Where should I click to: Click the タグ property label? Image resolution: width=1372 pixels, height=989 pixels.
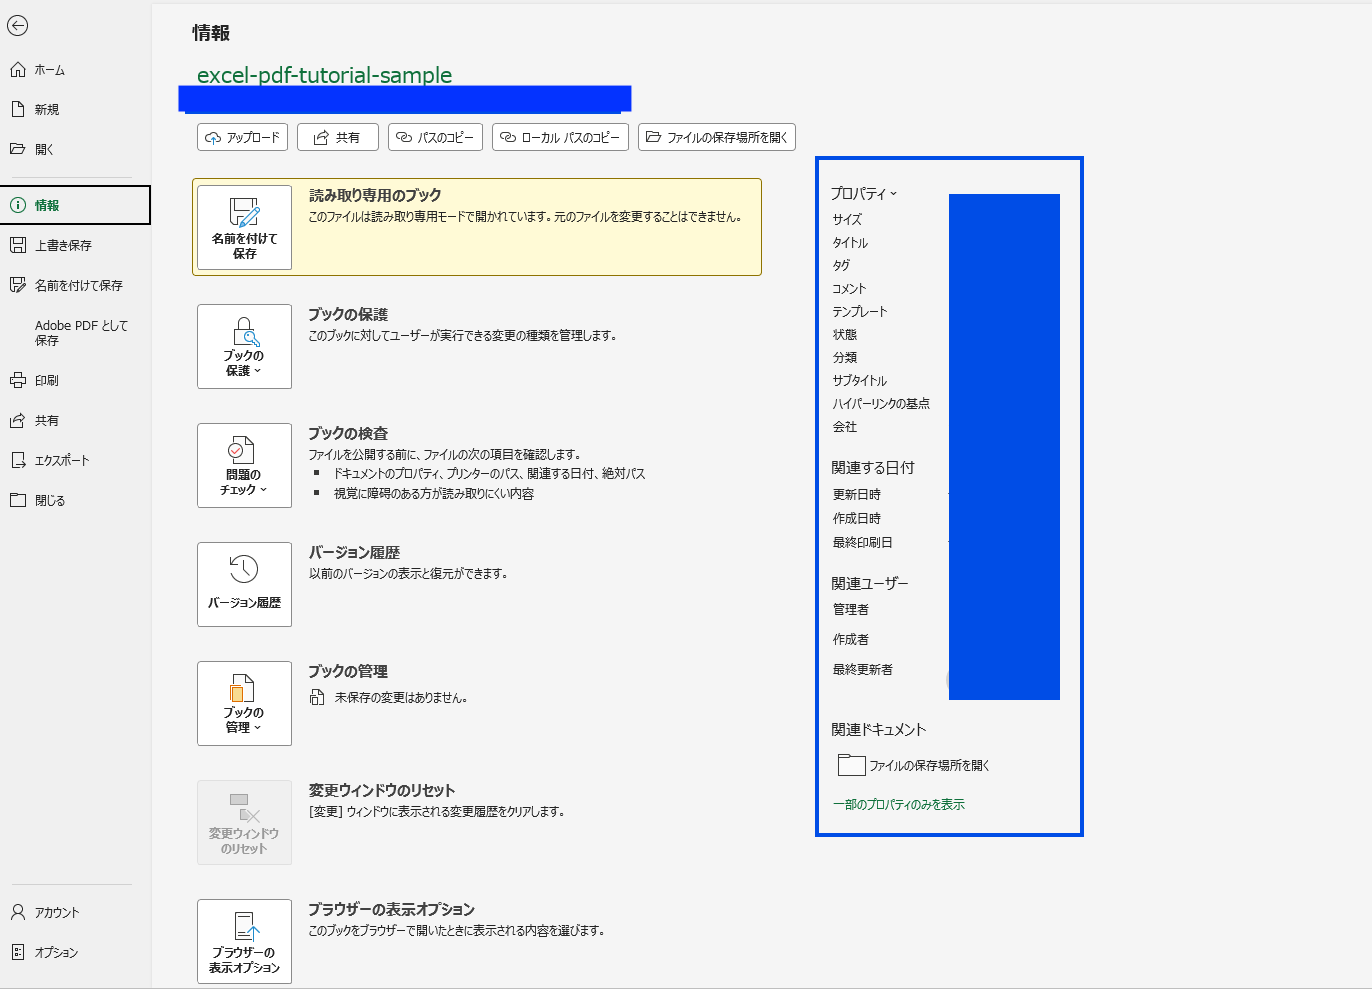pos(841,265)
